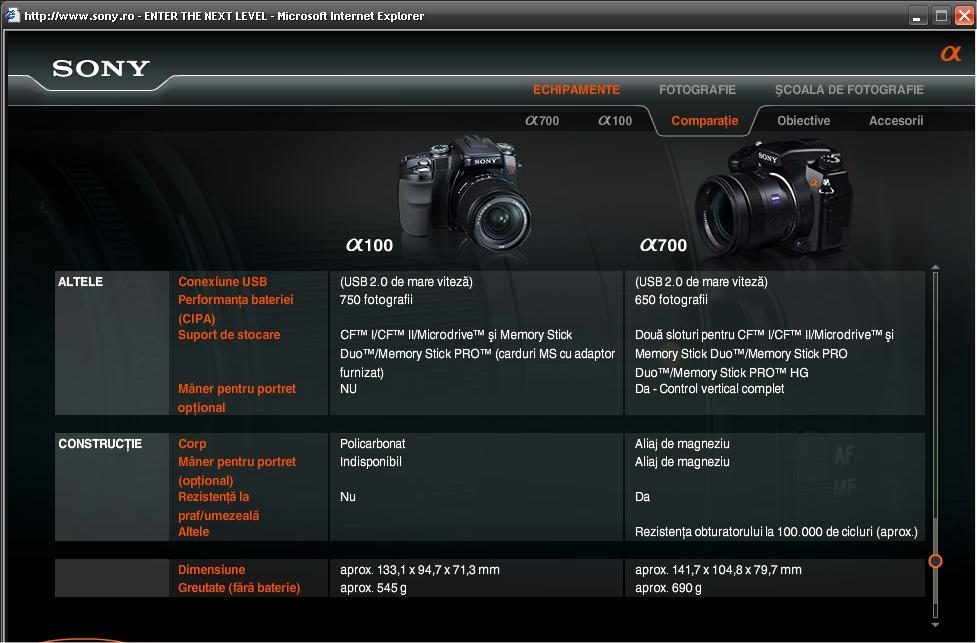
Task: Click the Dimensiune label
Action: pyautogui.click(x=211, y=569)
